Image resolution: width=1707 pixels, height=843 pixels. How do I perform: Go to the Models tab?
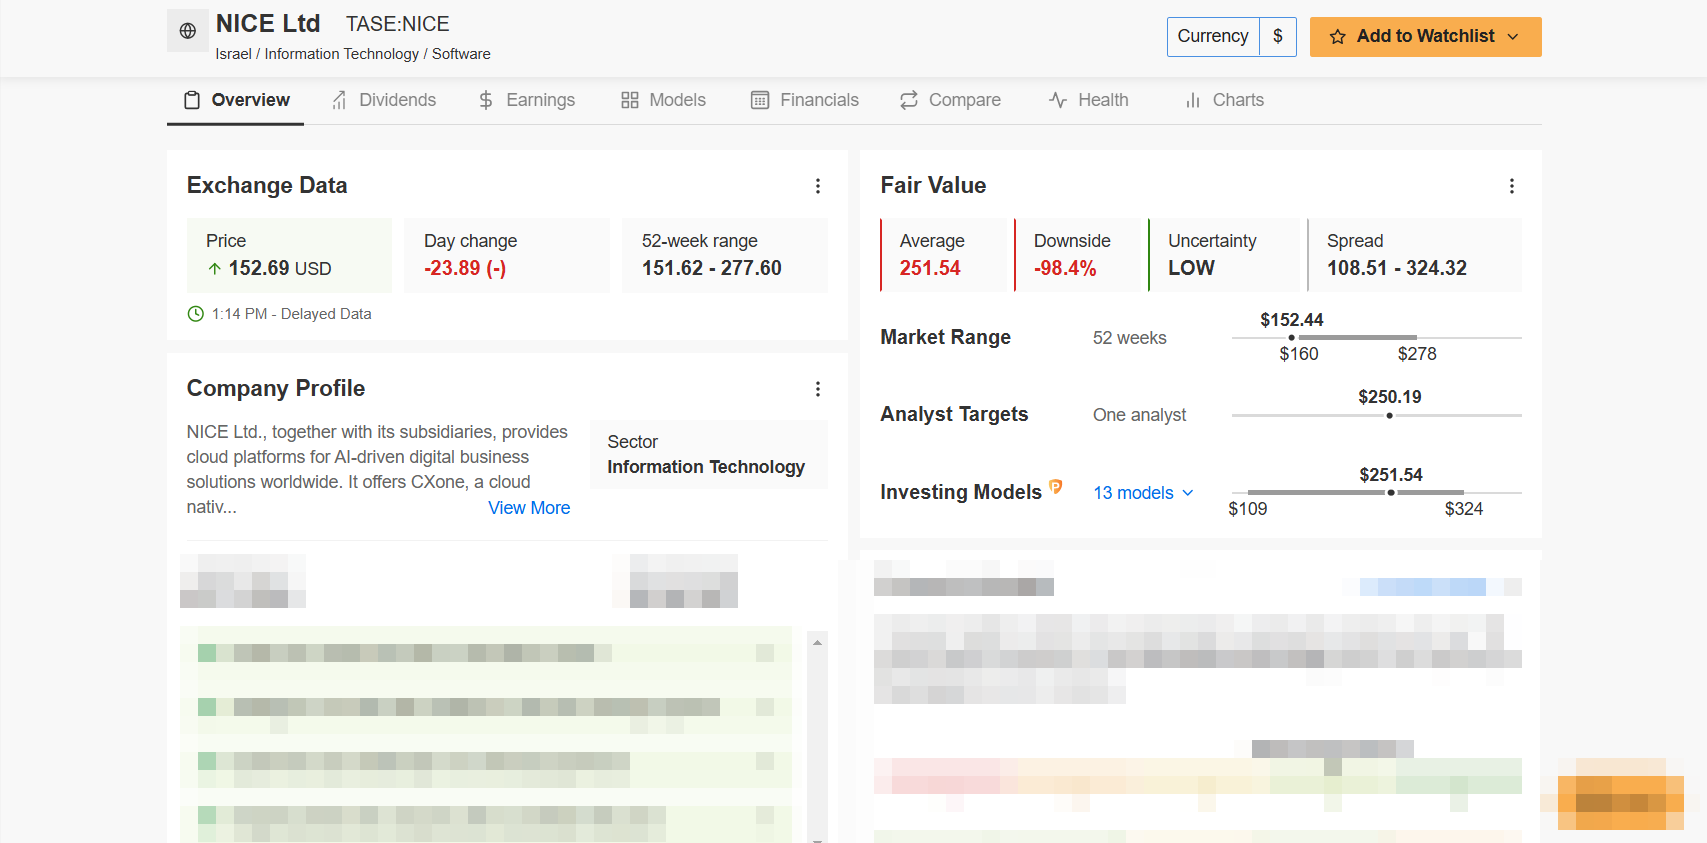[x=664, y=100]
